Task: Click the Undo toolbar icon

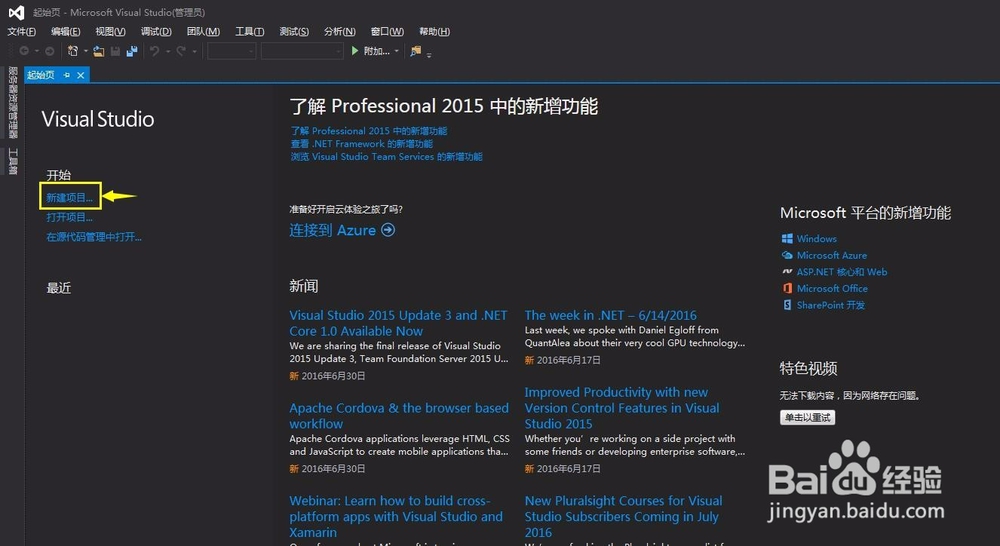Action: coord(154,51)
